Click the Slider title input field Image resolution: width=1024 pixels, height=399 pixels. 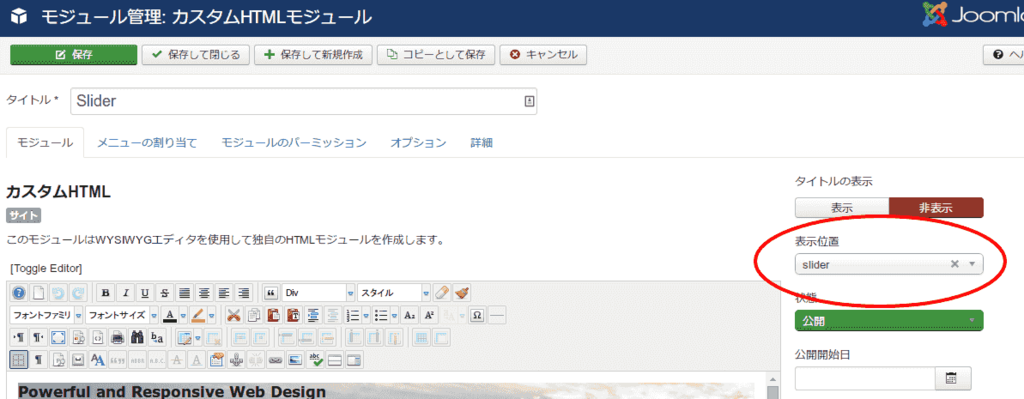click(x=304, y=101)
